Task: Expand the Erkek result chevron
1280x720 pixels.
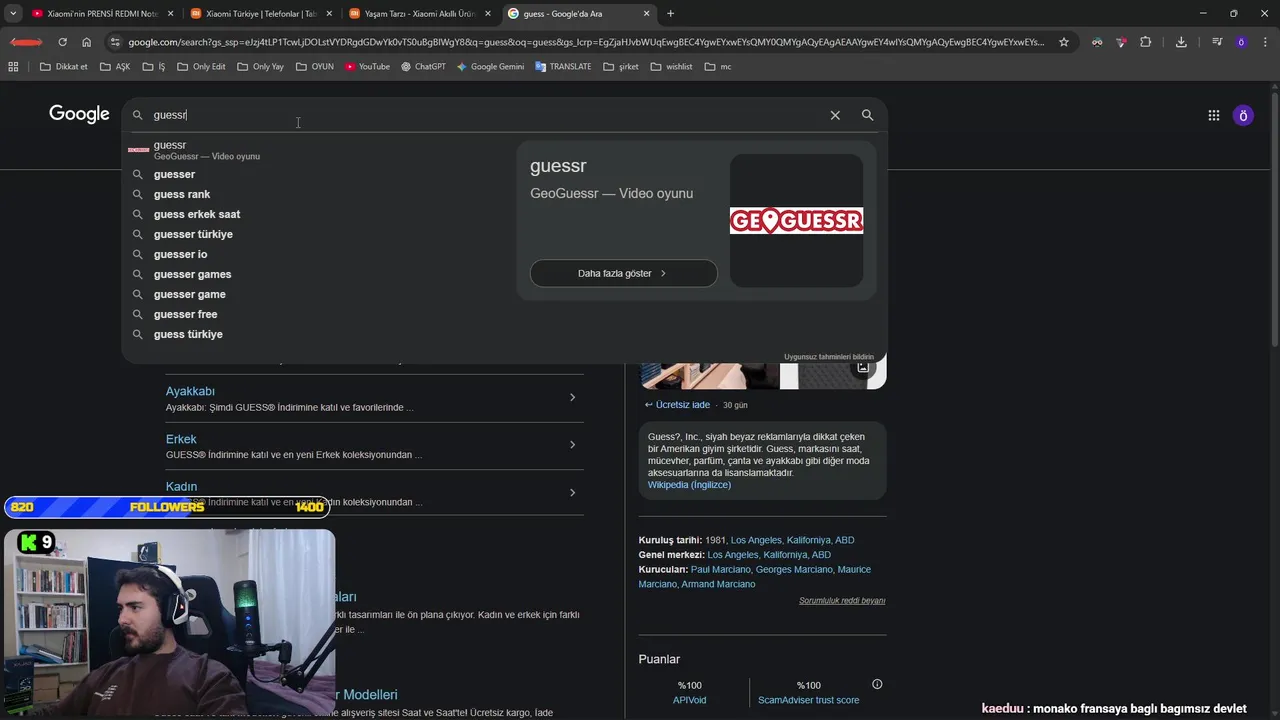Action: click(x=572, y=445)
